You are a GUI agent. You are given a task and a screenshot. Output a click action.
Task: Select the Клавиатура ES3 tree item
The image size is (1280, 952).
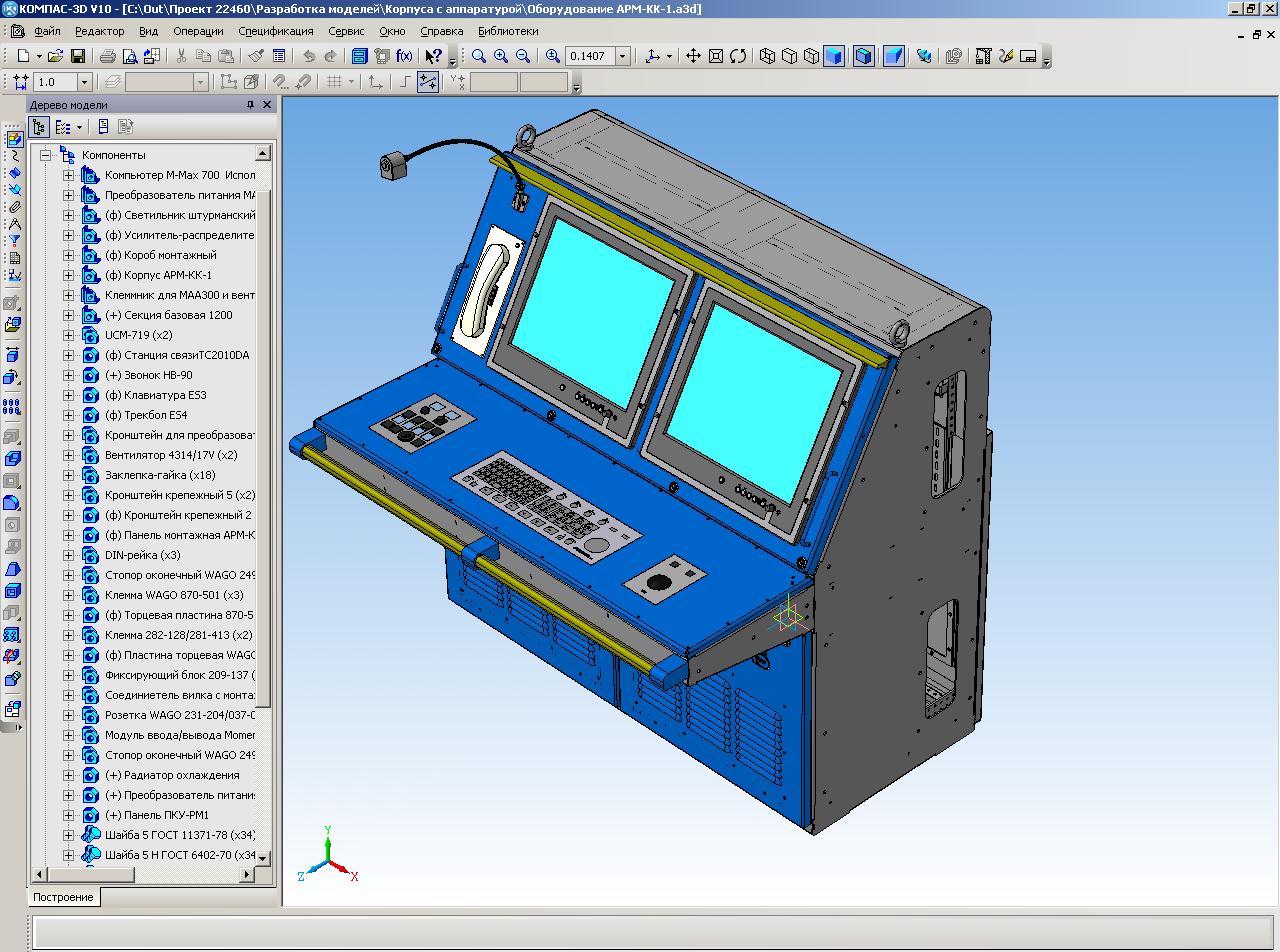coord(155,395)
